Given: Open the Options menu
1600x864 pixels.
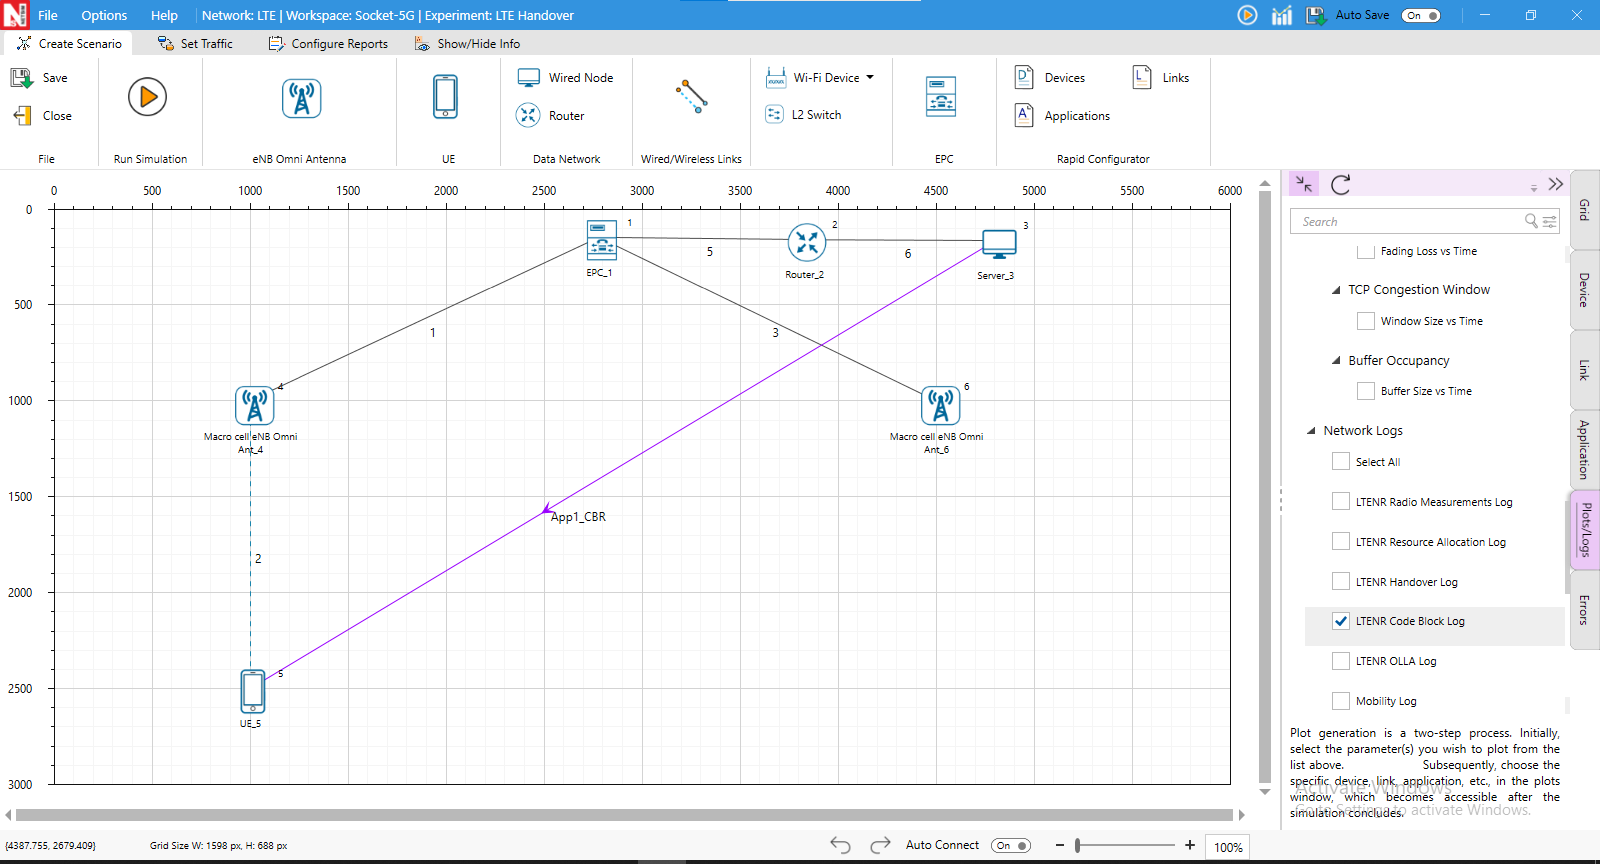Looking at the screenshot, I should [x=104, y=15].
